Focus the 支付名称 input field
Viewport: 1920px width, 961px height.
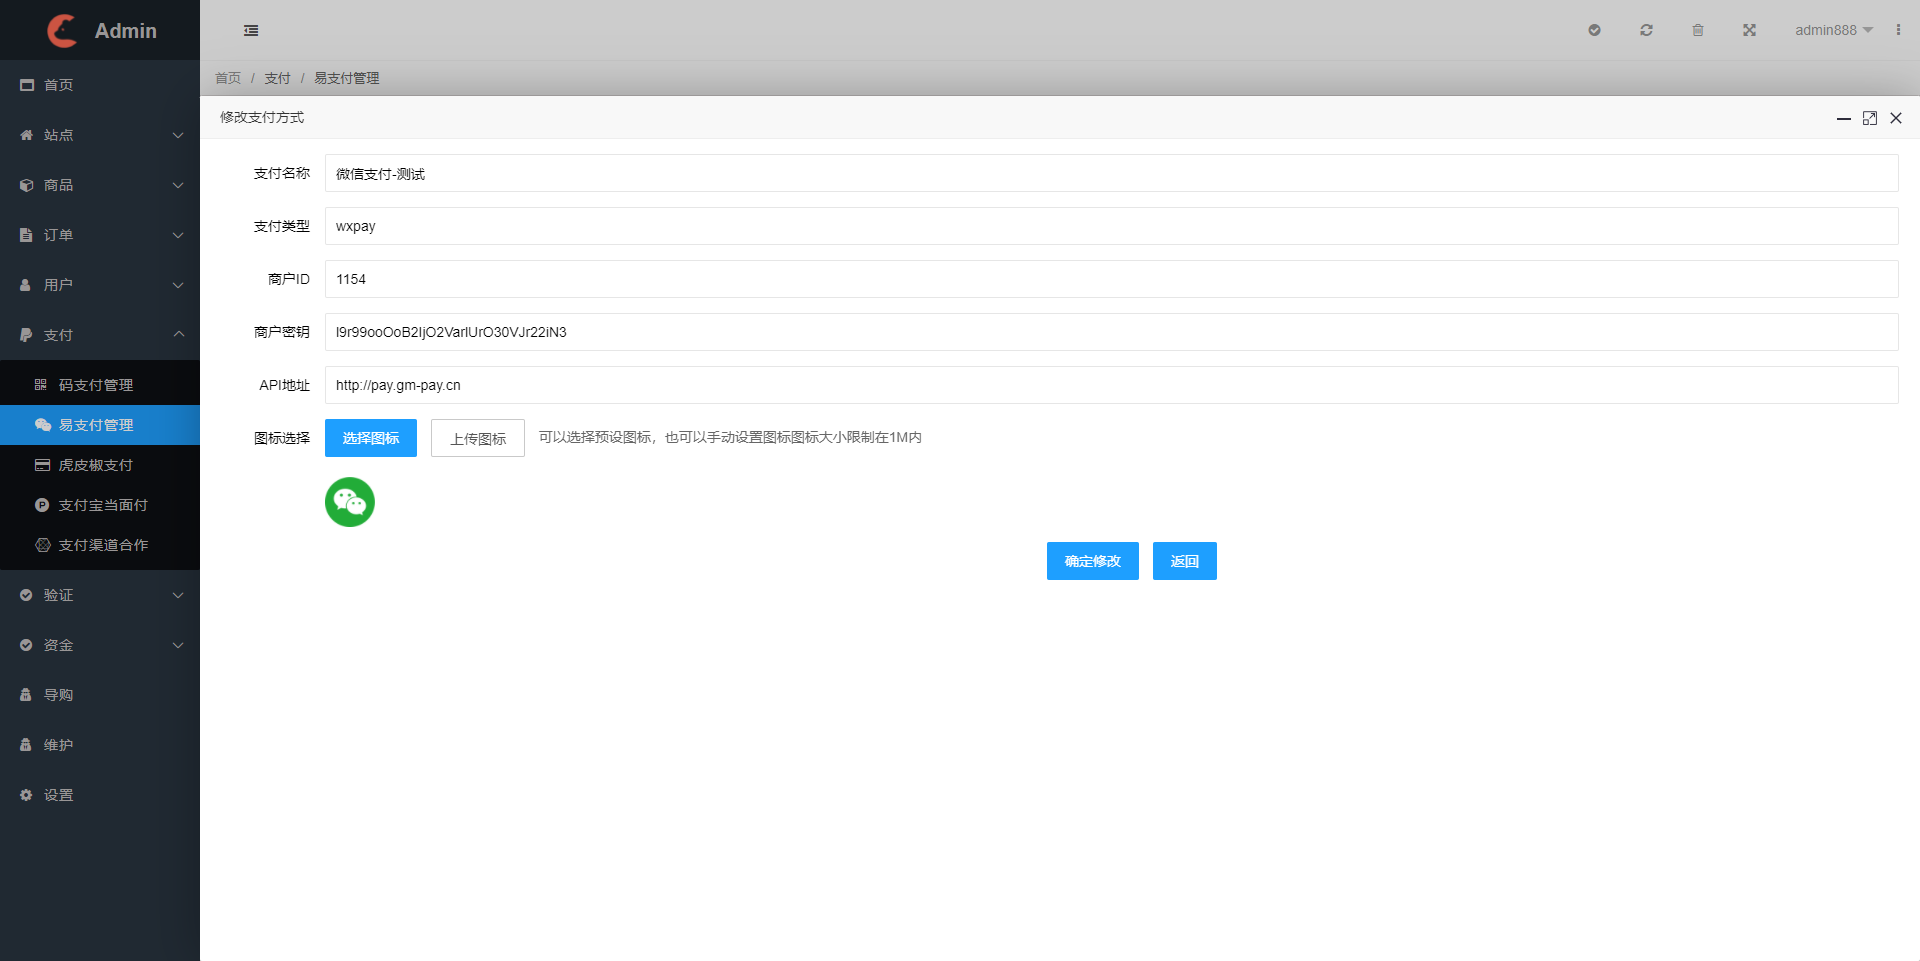pyautogui.click(x=1111, y=173)
